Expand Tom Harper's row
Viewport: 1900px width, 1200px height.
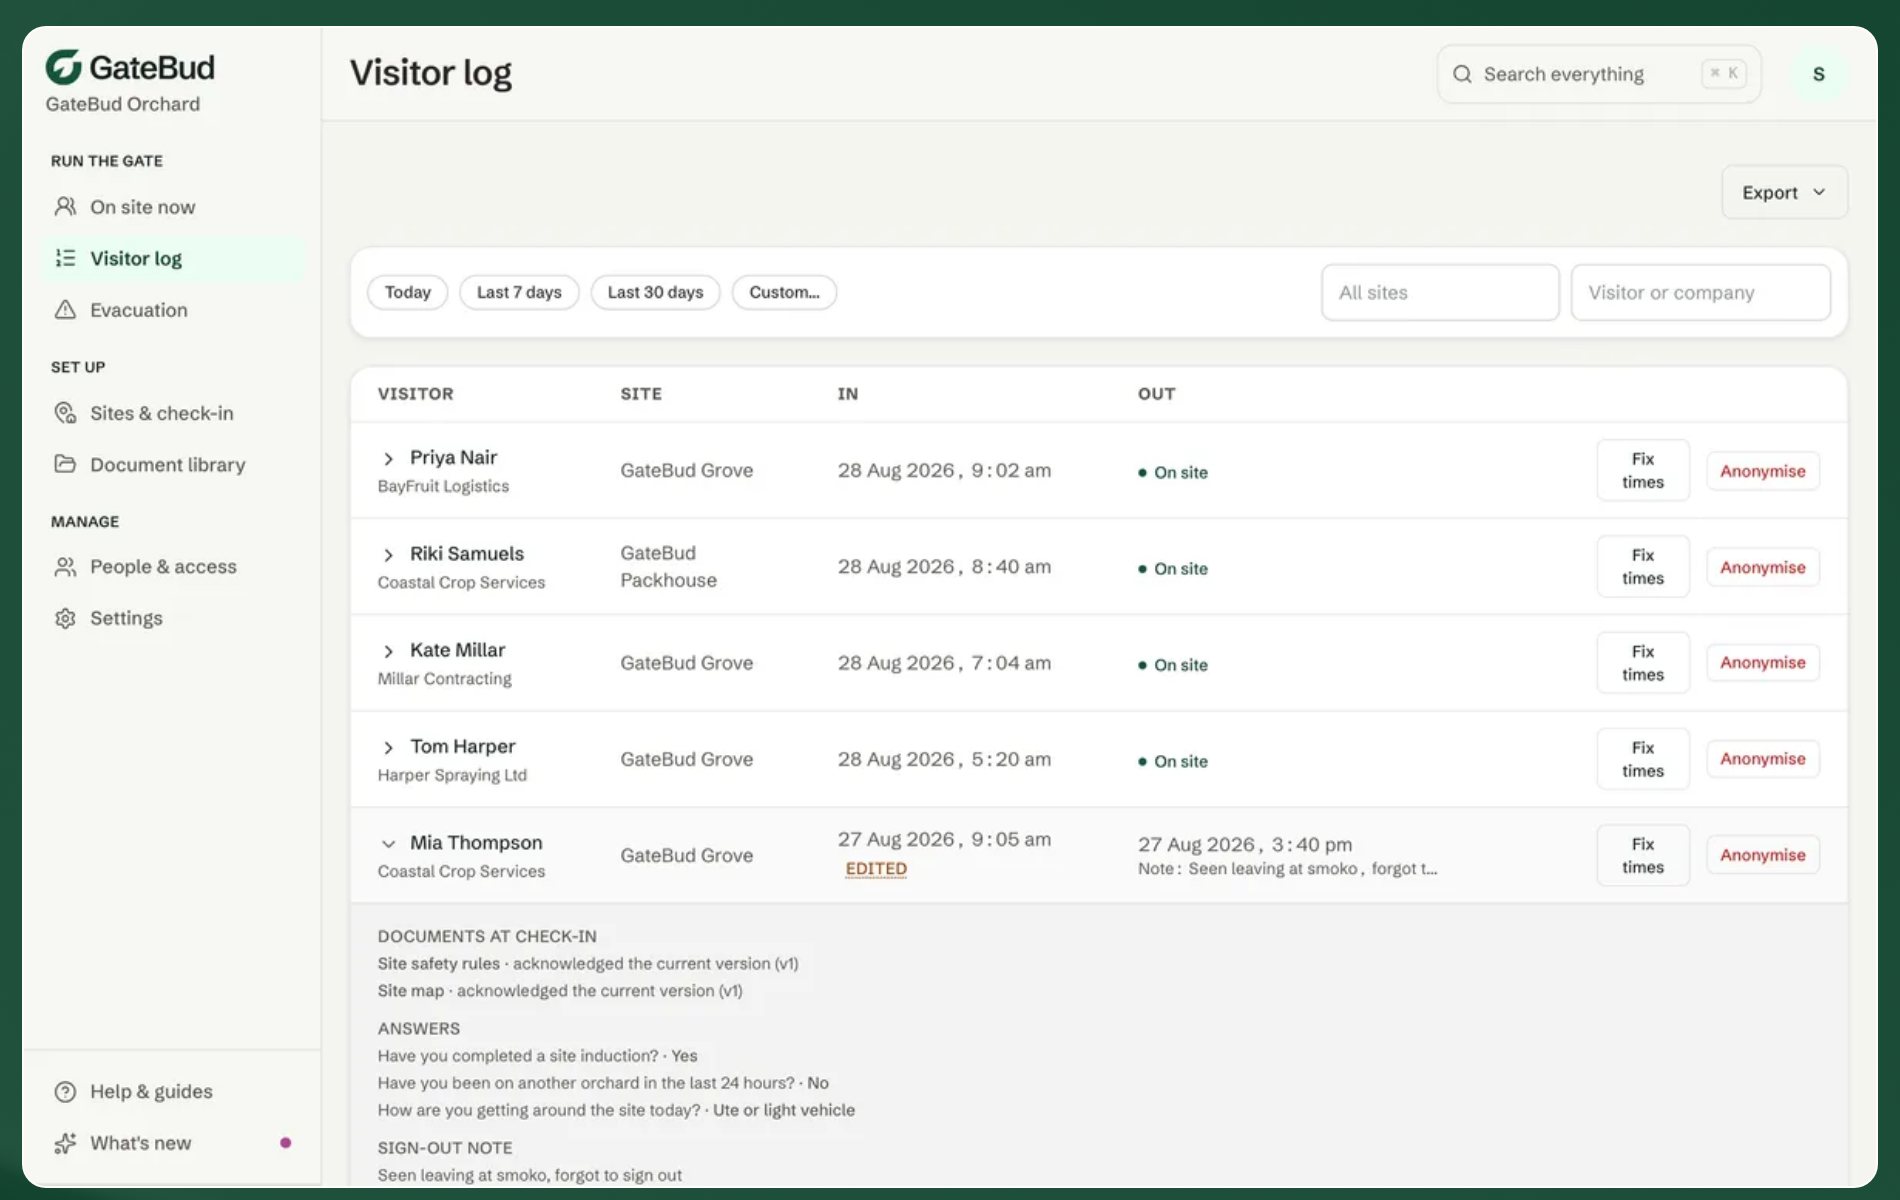click(388, 747)
